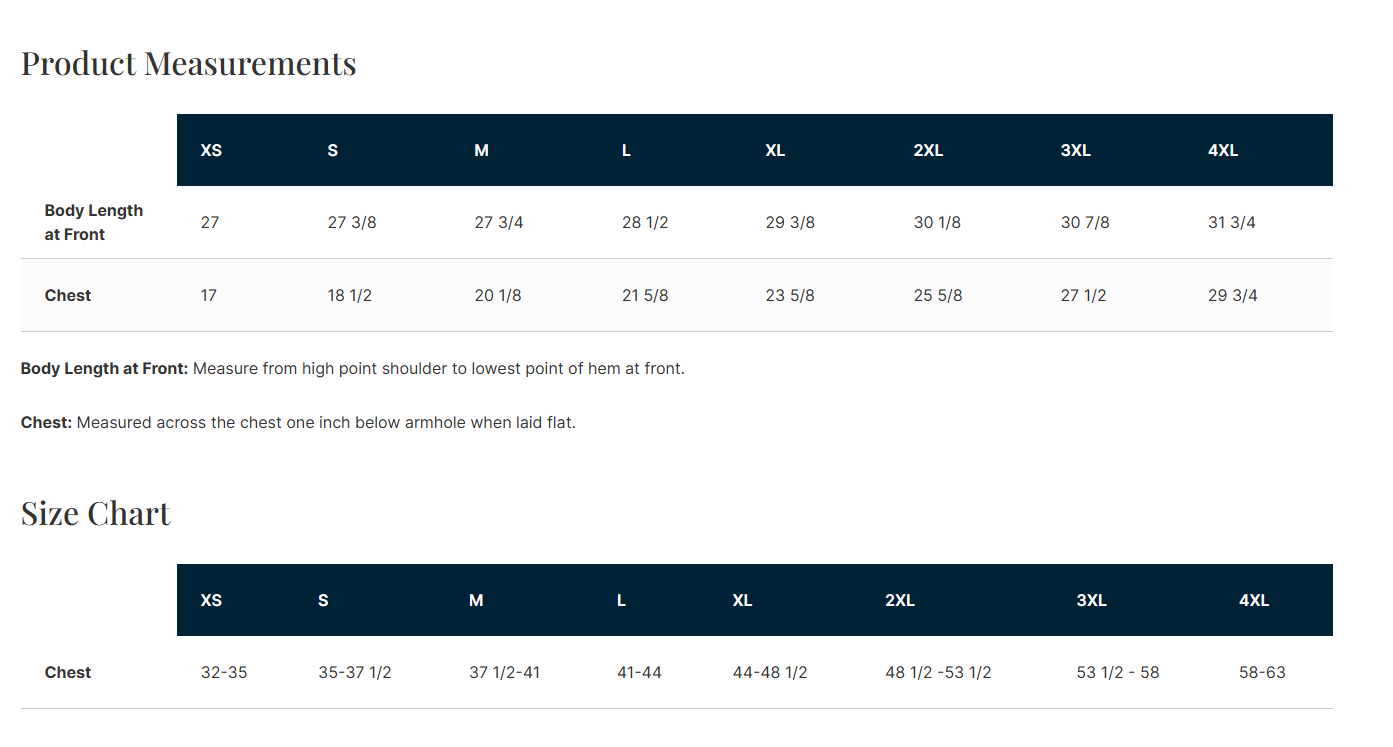This screenshot has height=747, width=1393.
Task: Click the 30 7/8 body length cell
Action: pos(1085,223)
